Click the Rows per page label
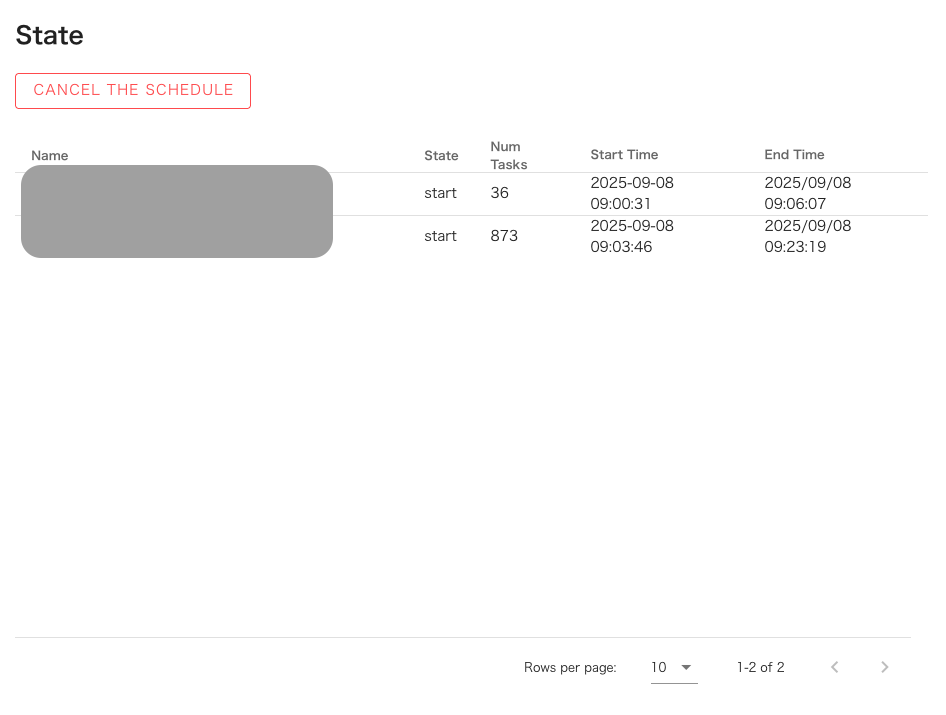The height and width of the screenshot is (715, 946). click(x=570, y=667)
